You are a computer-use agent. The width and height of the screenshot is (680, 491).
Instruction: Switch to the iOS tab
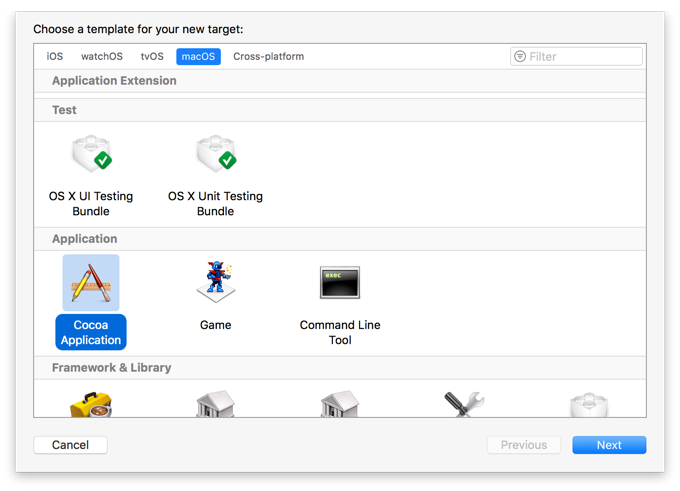click(55, 56)
